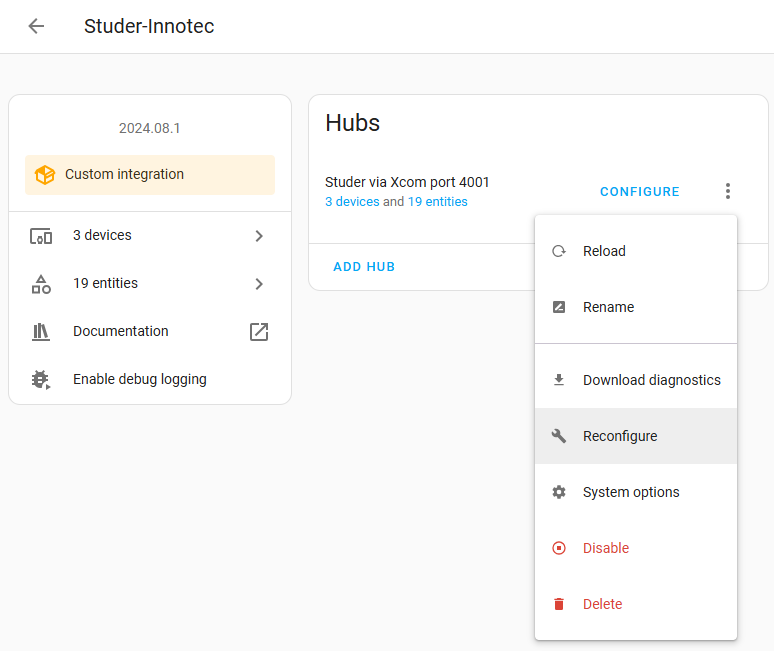Viewport: 774px width, 651px height.
Task: Expand the 3 devices row chevron
Action: pos(259,236)
